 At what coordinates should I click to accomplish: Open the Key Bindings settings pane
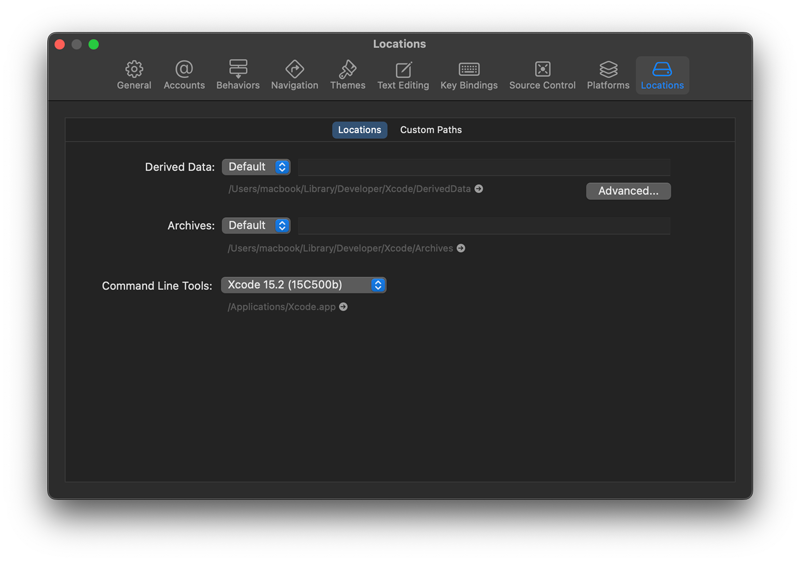[469, 75]
